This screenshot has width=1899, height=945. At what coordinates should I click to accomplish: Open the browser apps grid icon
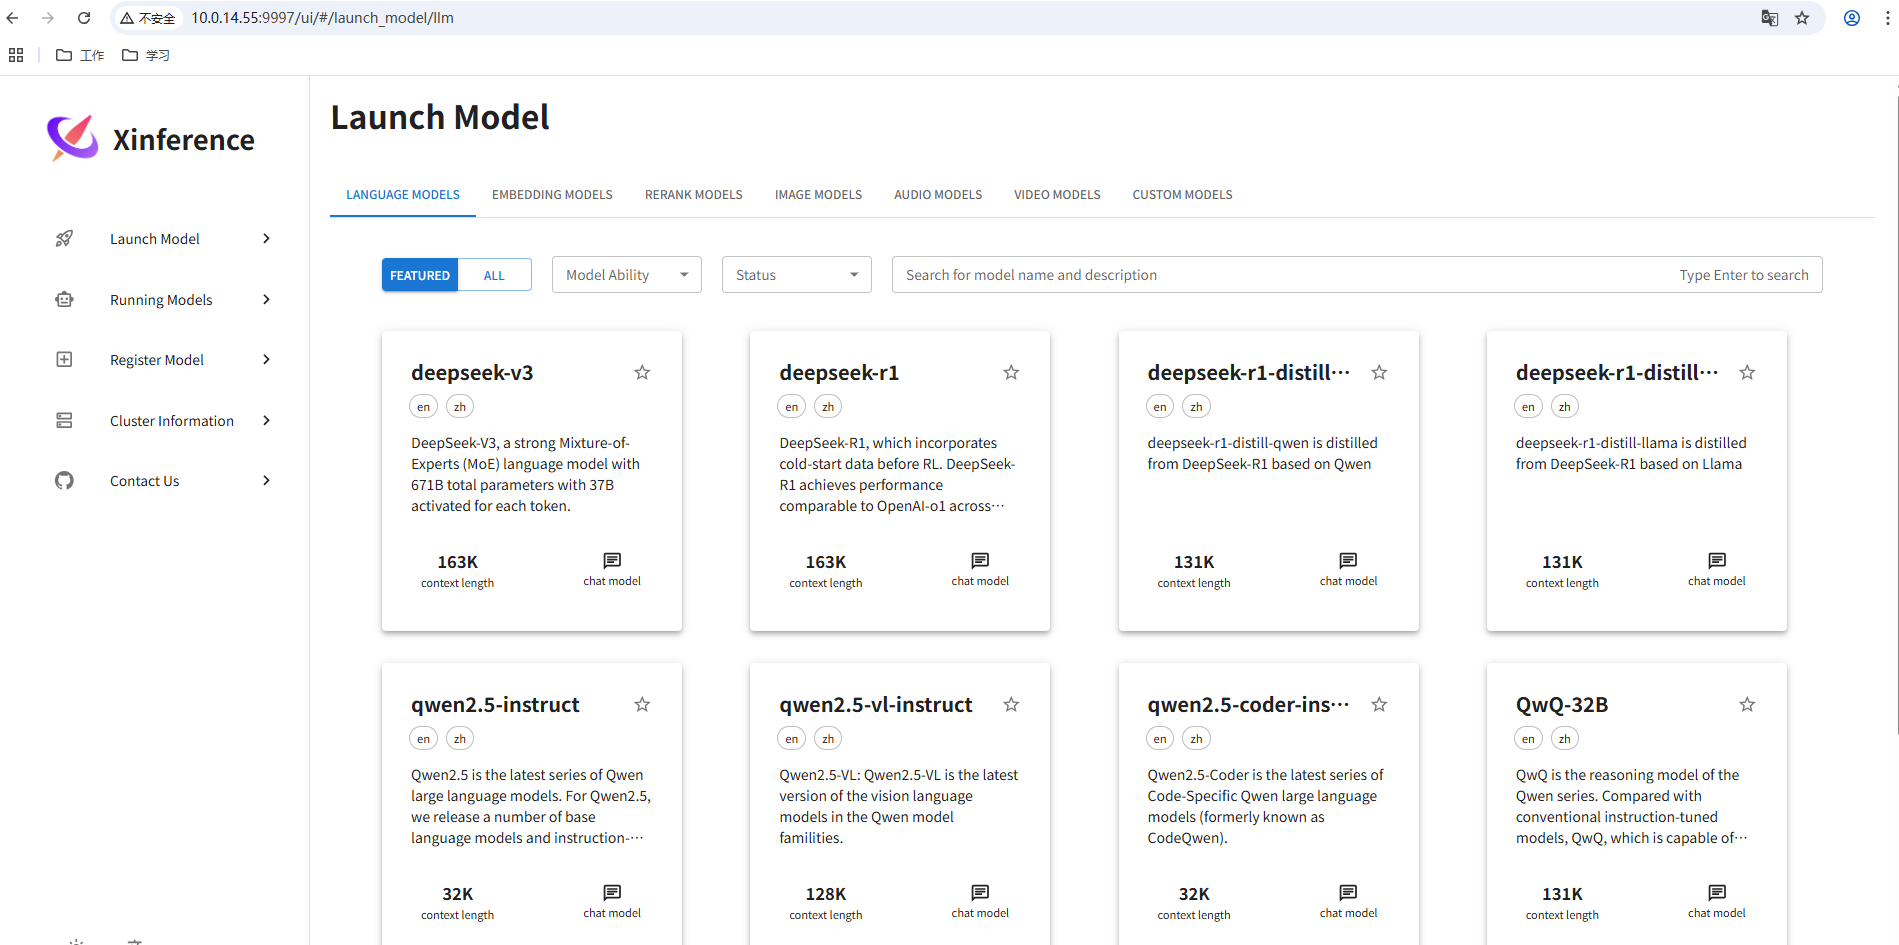pos(16,55)
